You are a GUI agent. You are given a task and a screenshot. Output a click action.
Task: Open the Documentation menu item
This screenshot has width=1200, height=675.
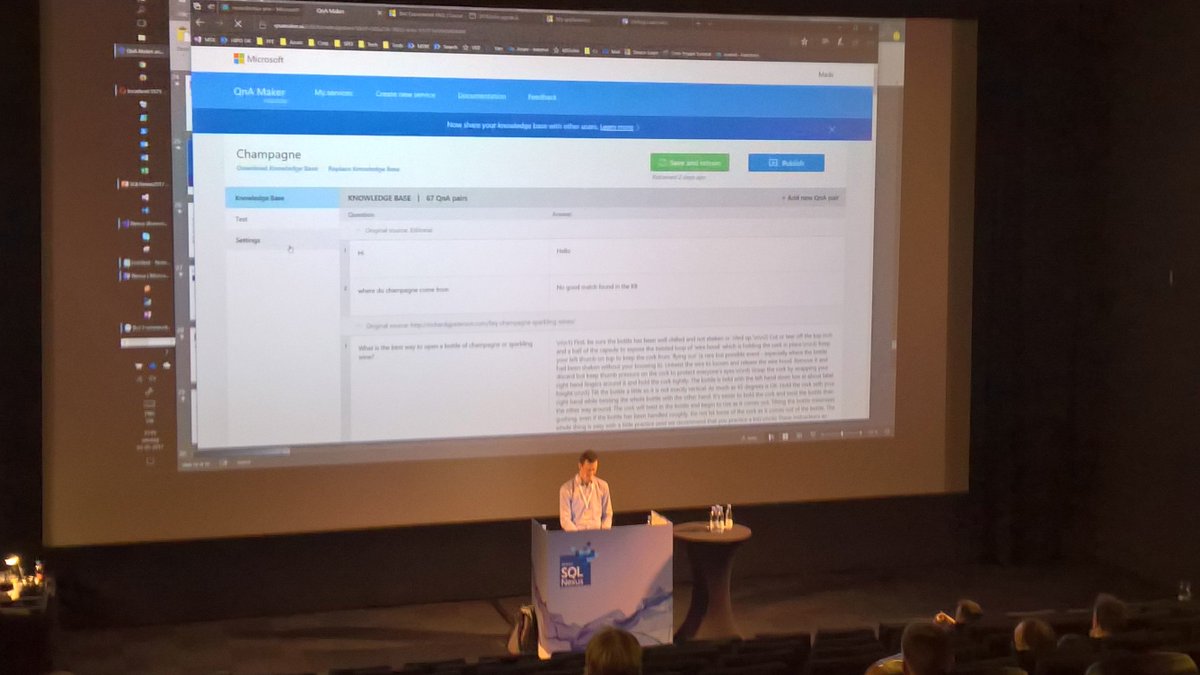pos(482,96)
